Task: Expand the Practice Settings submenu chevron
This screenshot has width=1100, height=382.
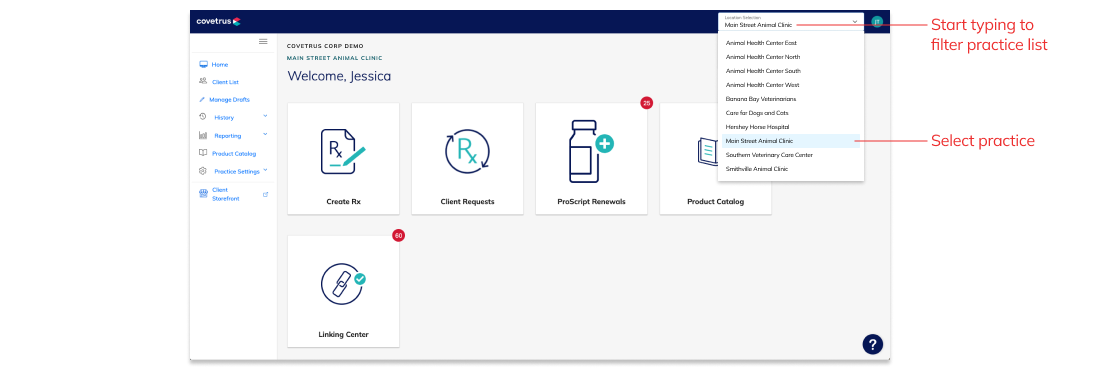Action: tap(265, 170)
